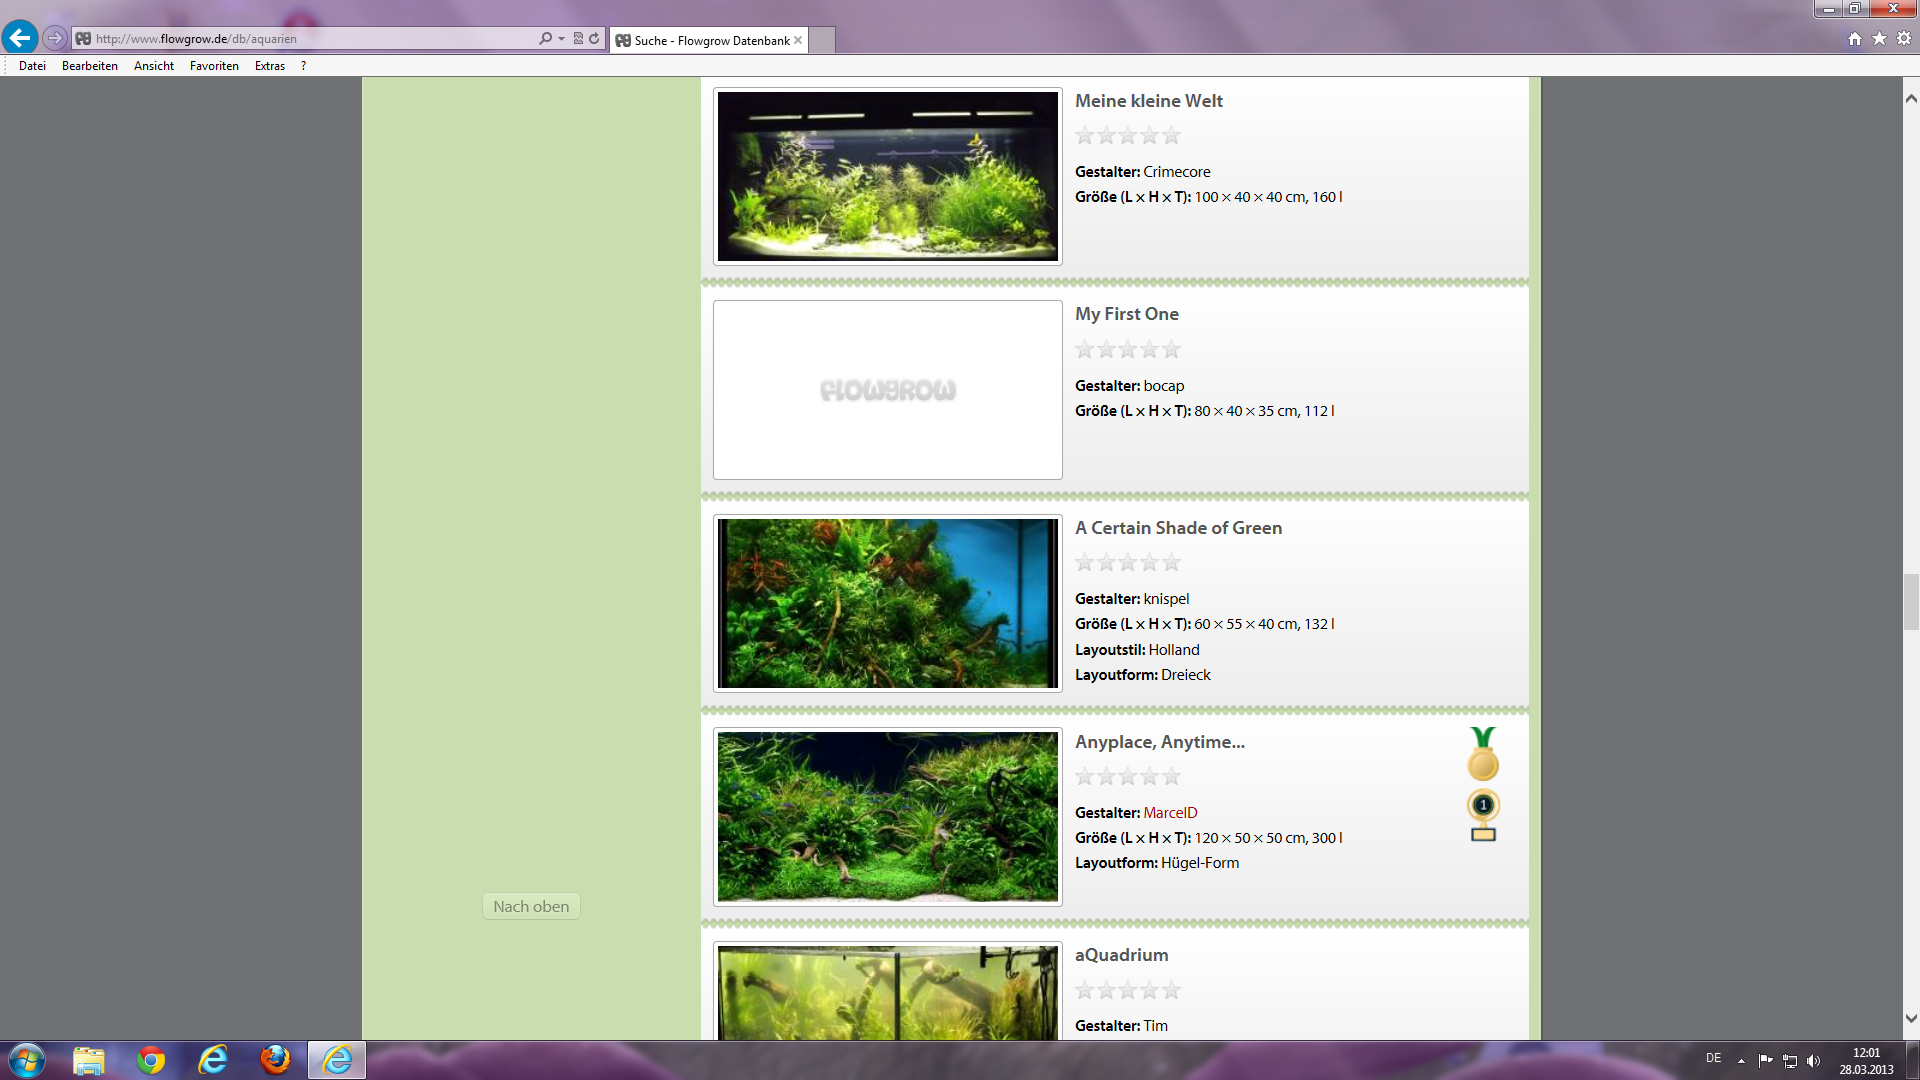The height and width of the screenshot is (1080, 1920).
Task: Open Action Center flag icon
Action: click(1765, 1060)
